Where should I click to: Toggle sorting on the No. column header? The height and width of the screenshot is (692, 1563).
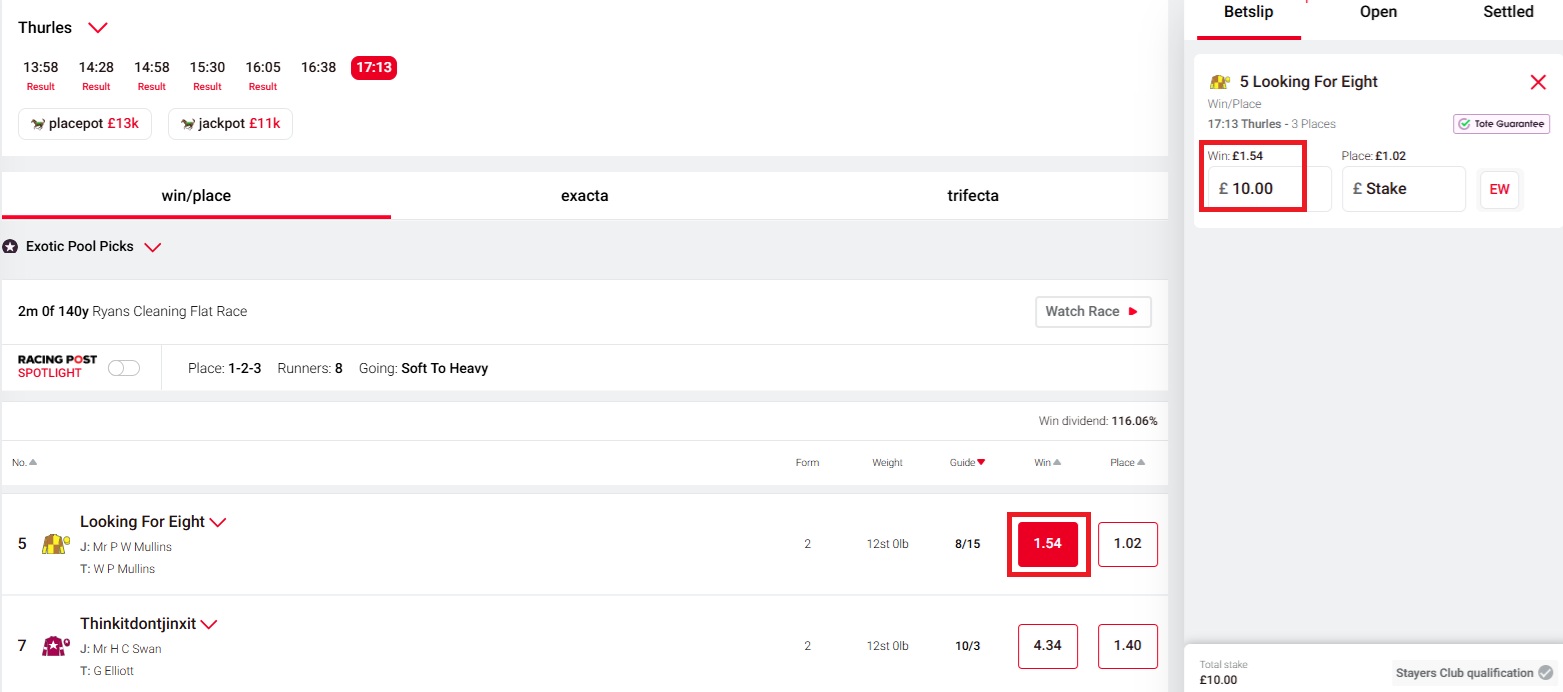coord(25,462)
